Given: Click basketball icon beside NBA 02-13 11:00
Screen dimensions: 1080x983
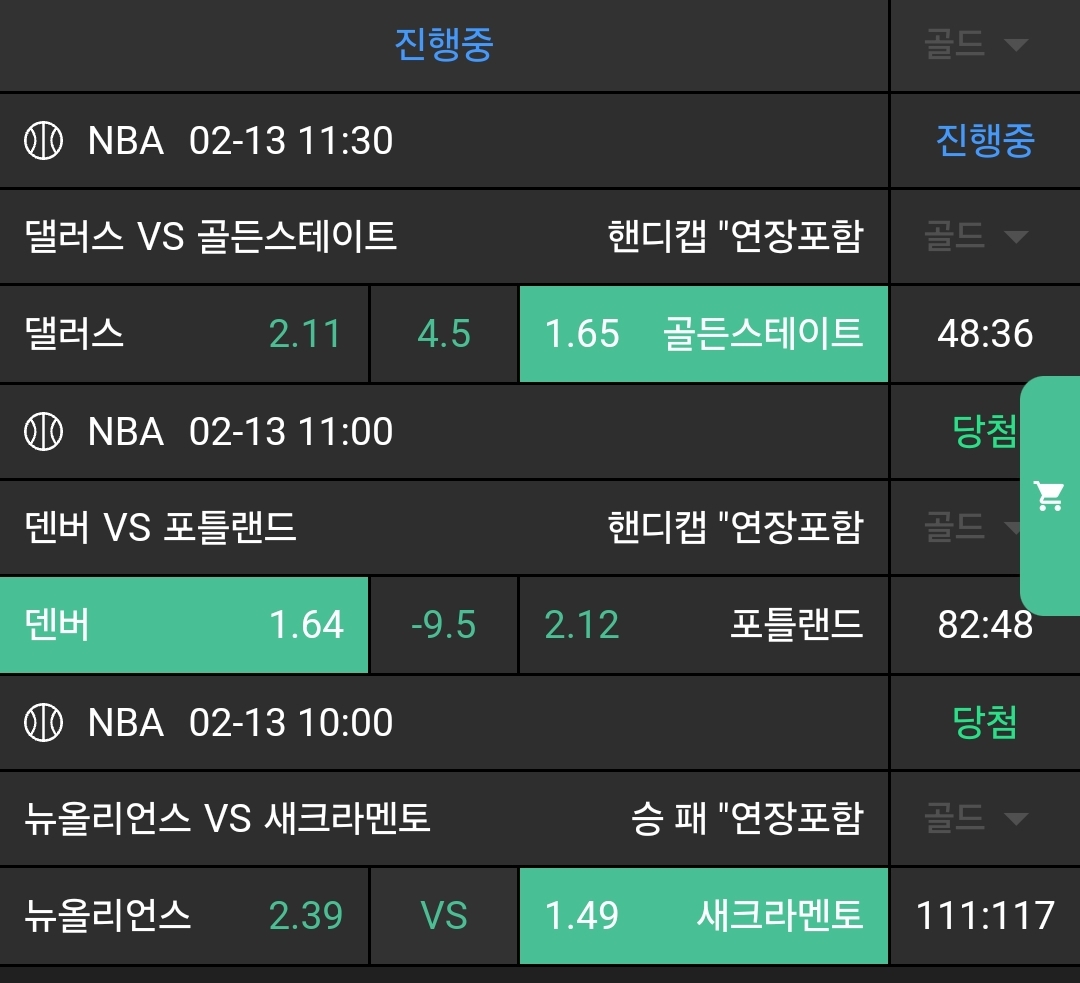Looking at the screenshot, I should coord(44,432).
